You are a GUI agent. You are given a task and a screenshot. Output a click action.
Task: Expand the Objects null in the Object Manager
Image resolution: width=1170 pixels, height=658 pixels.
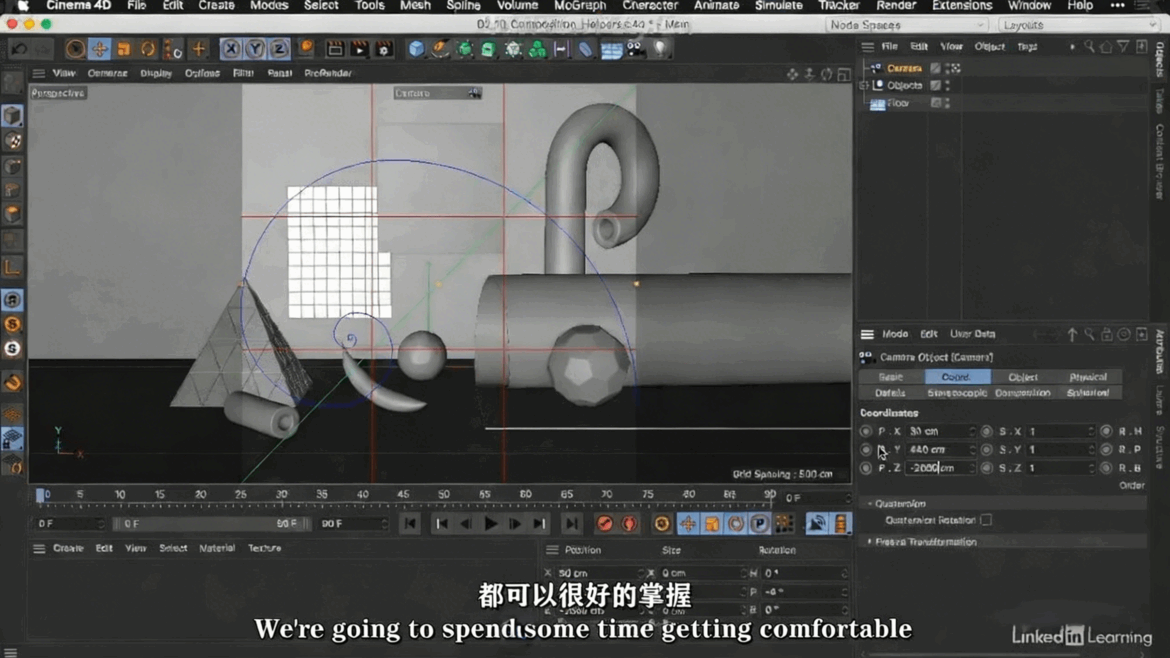(x=864, y=85)
